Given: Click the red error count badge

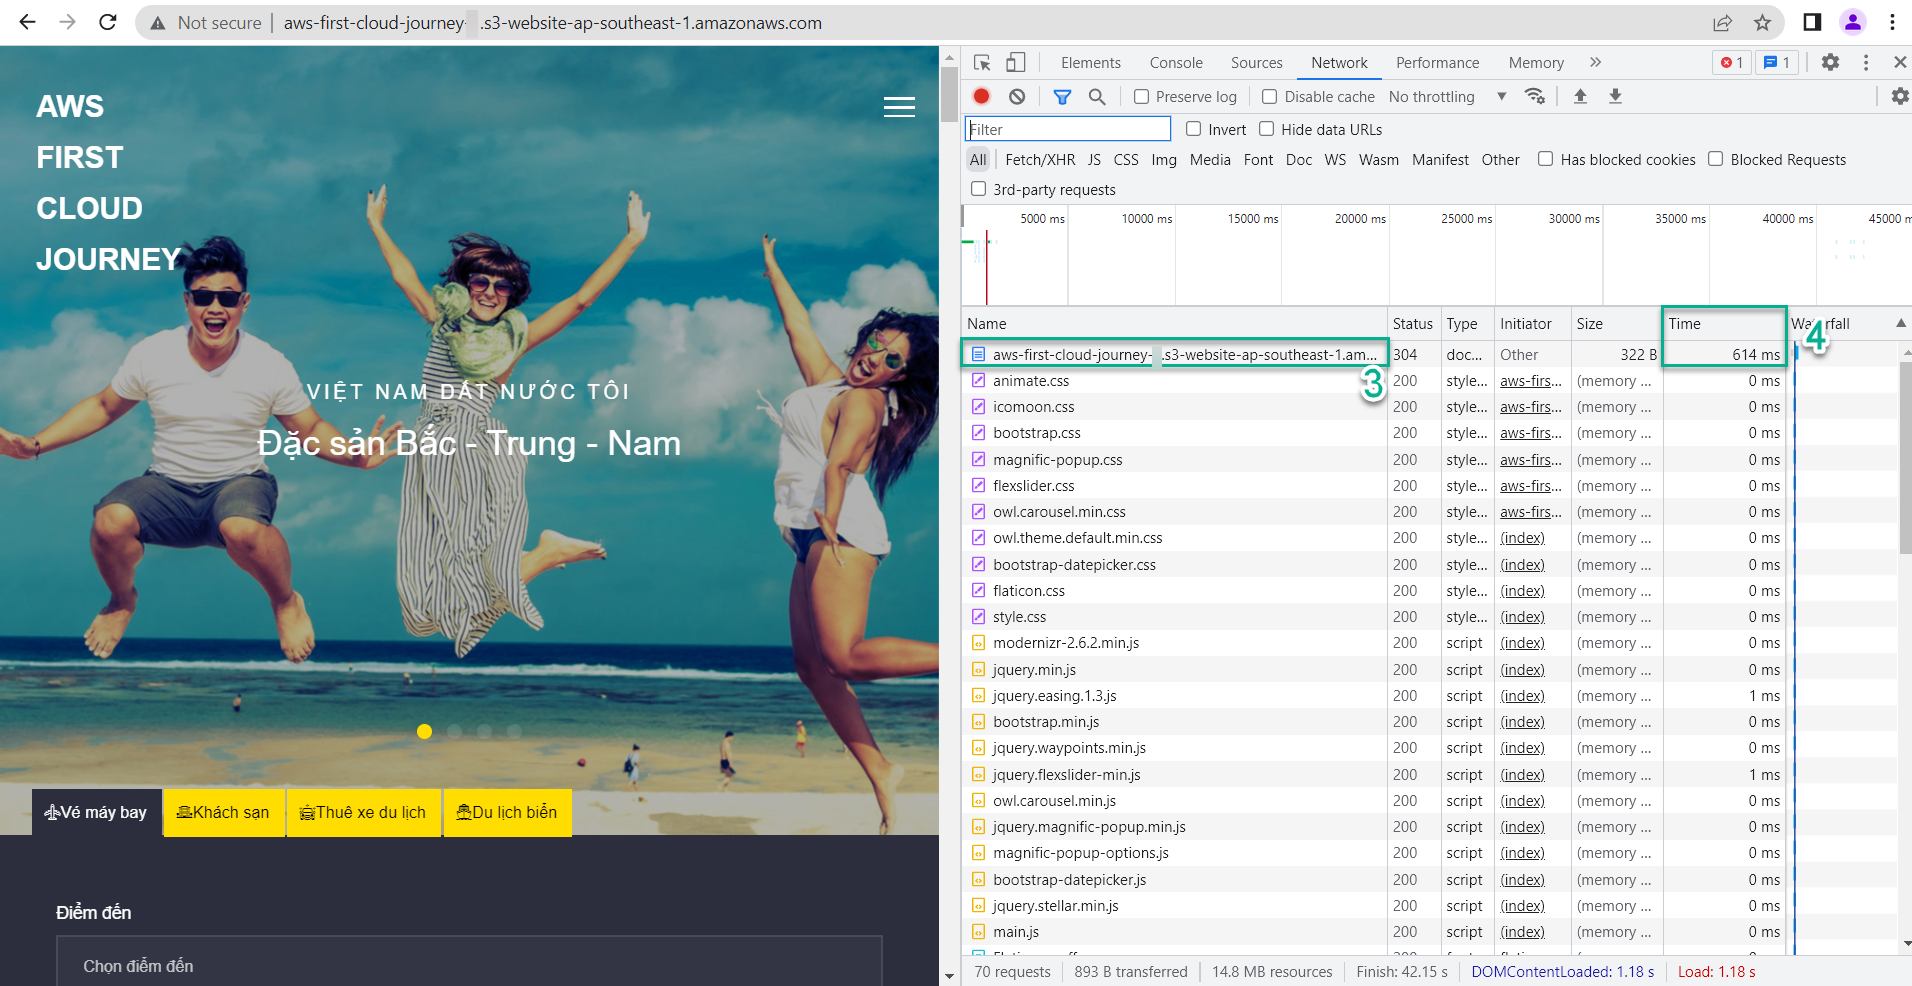Looking at the screenshot, I should point(1732,62).
